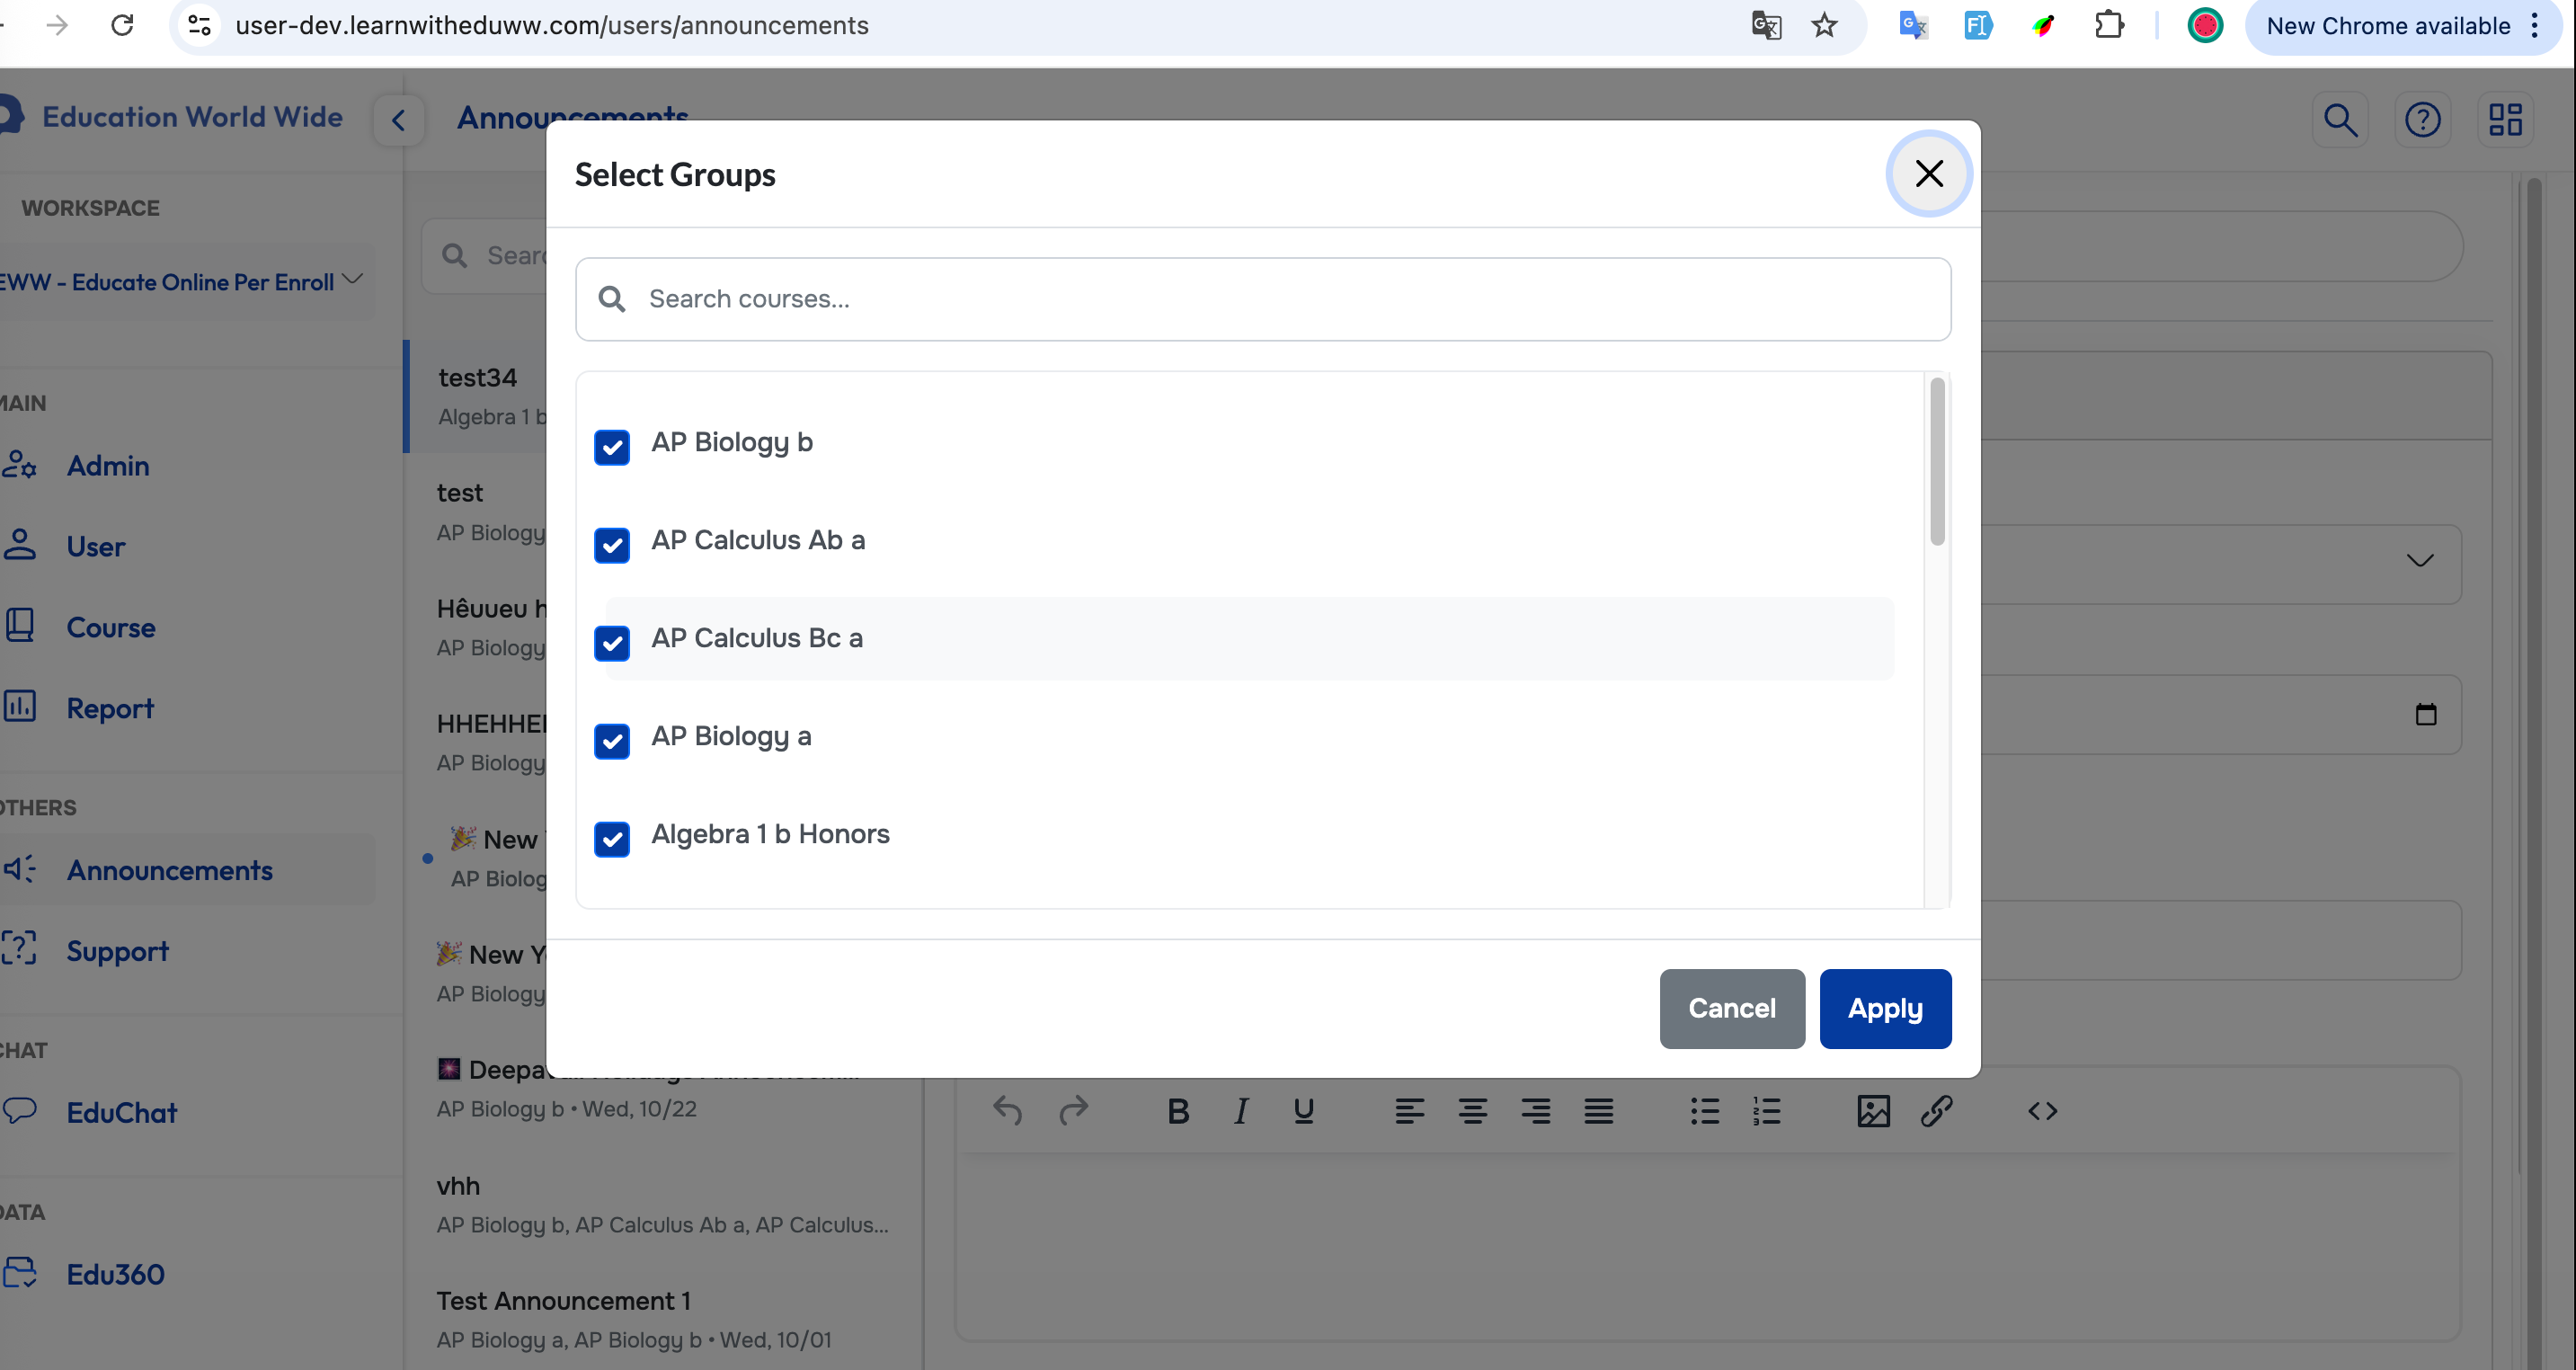Uncheck the AP Biology b checkbox
Screen dimensions: 2576x1370
(612, 447)
